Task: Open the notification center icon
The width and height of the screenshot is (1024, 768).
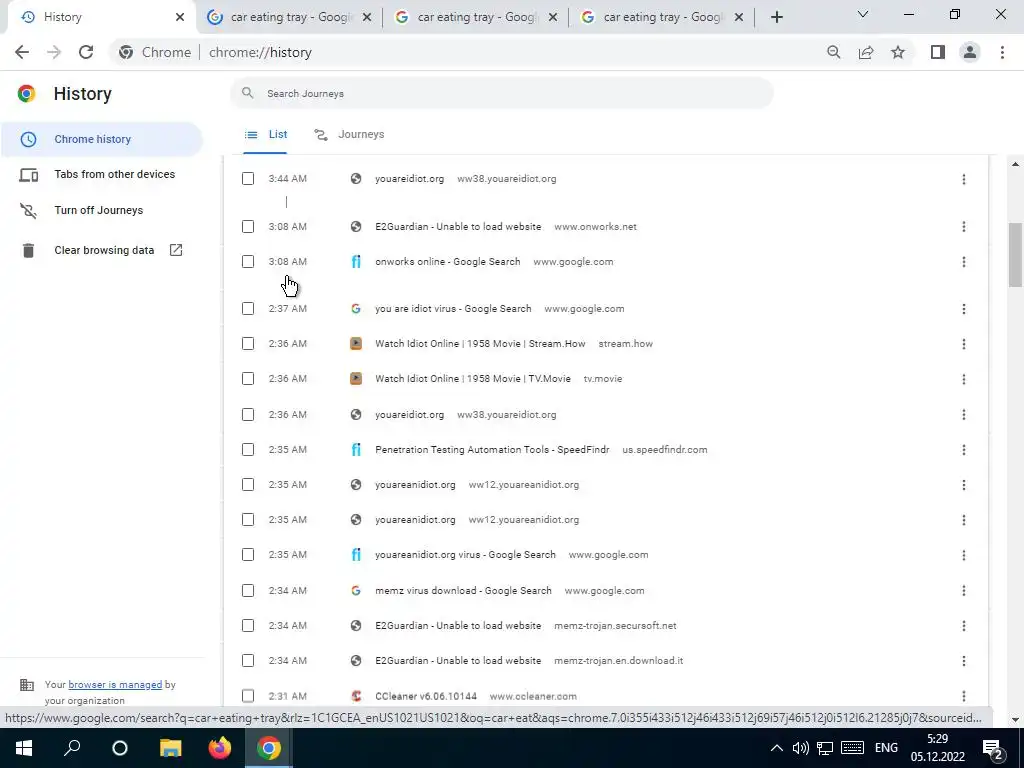Action: point(992,749)
